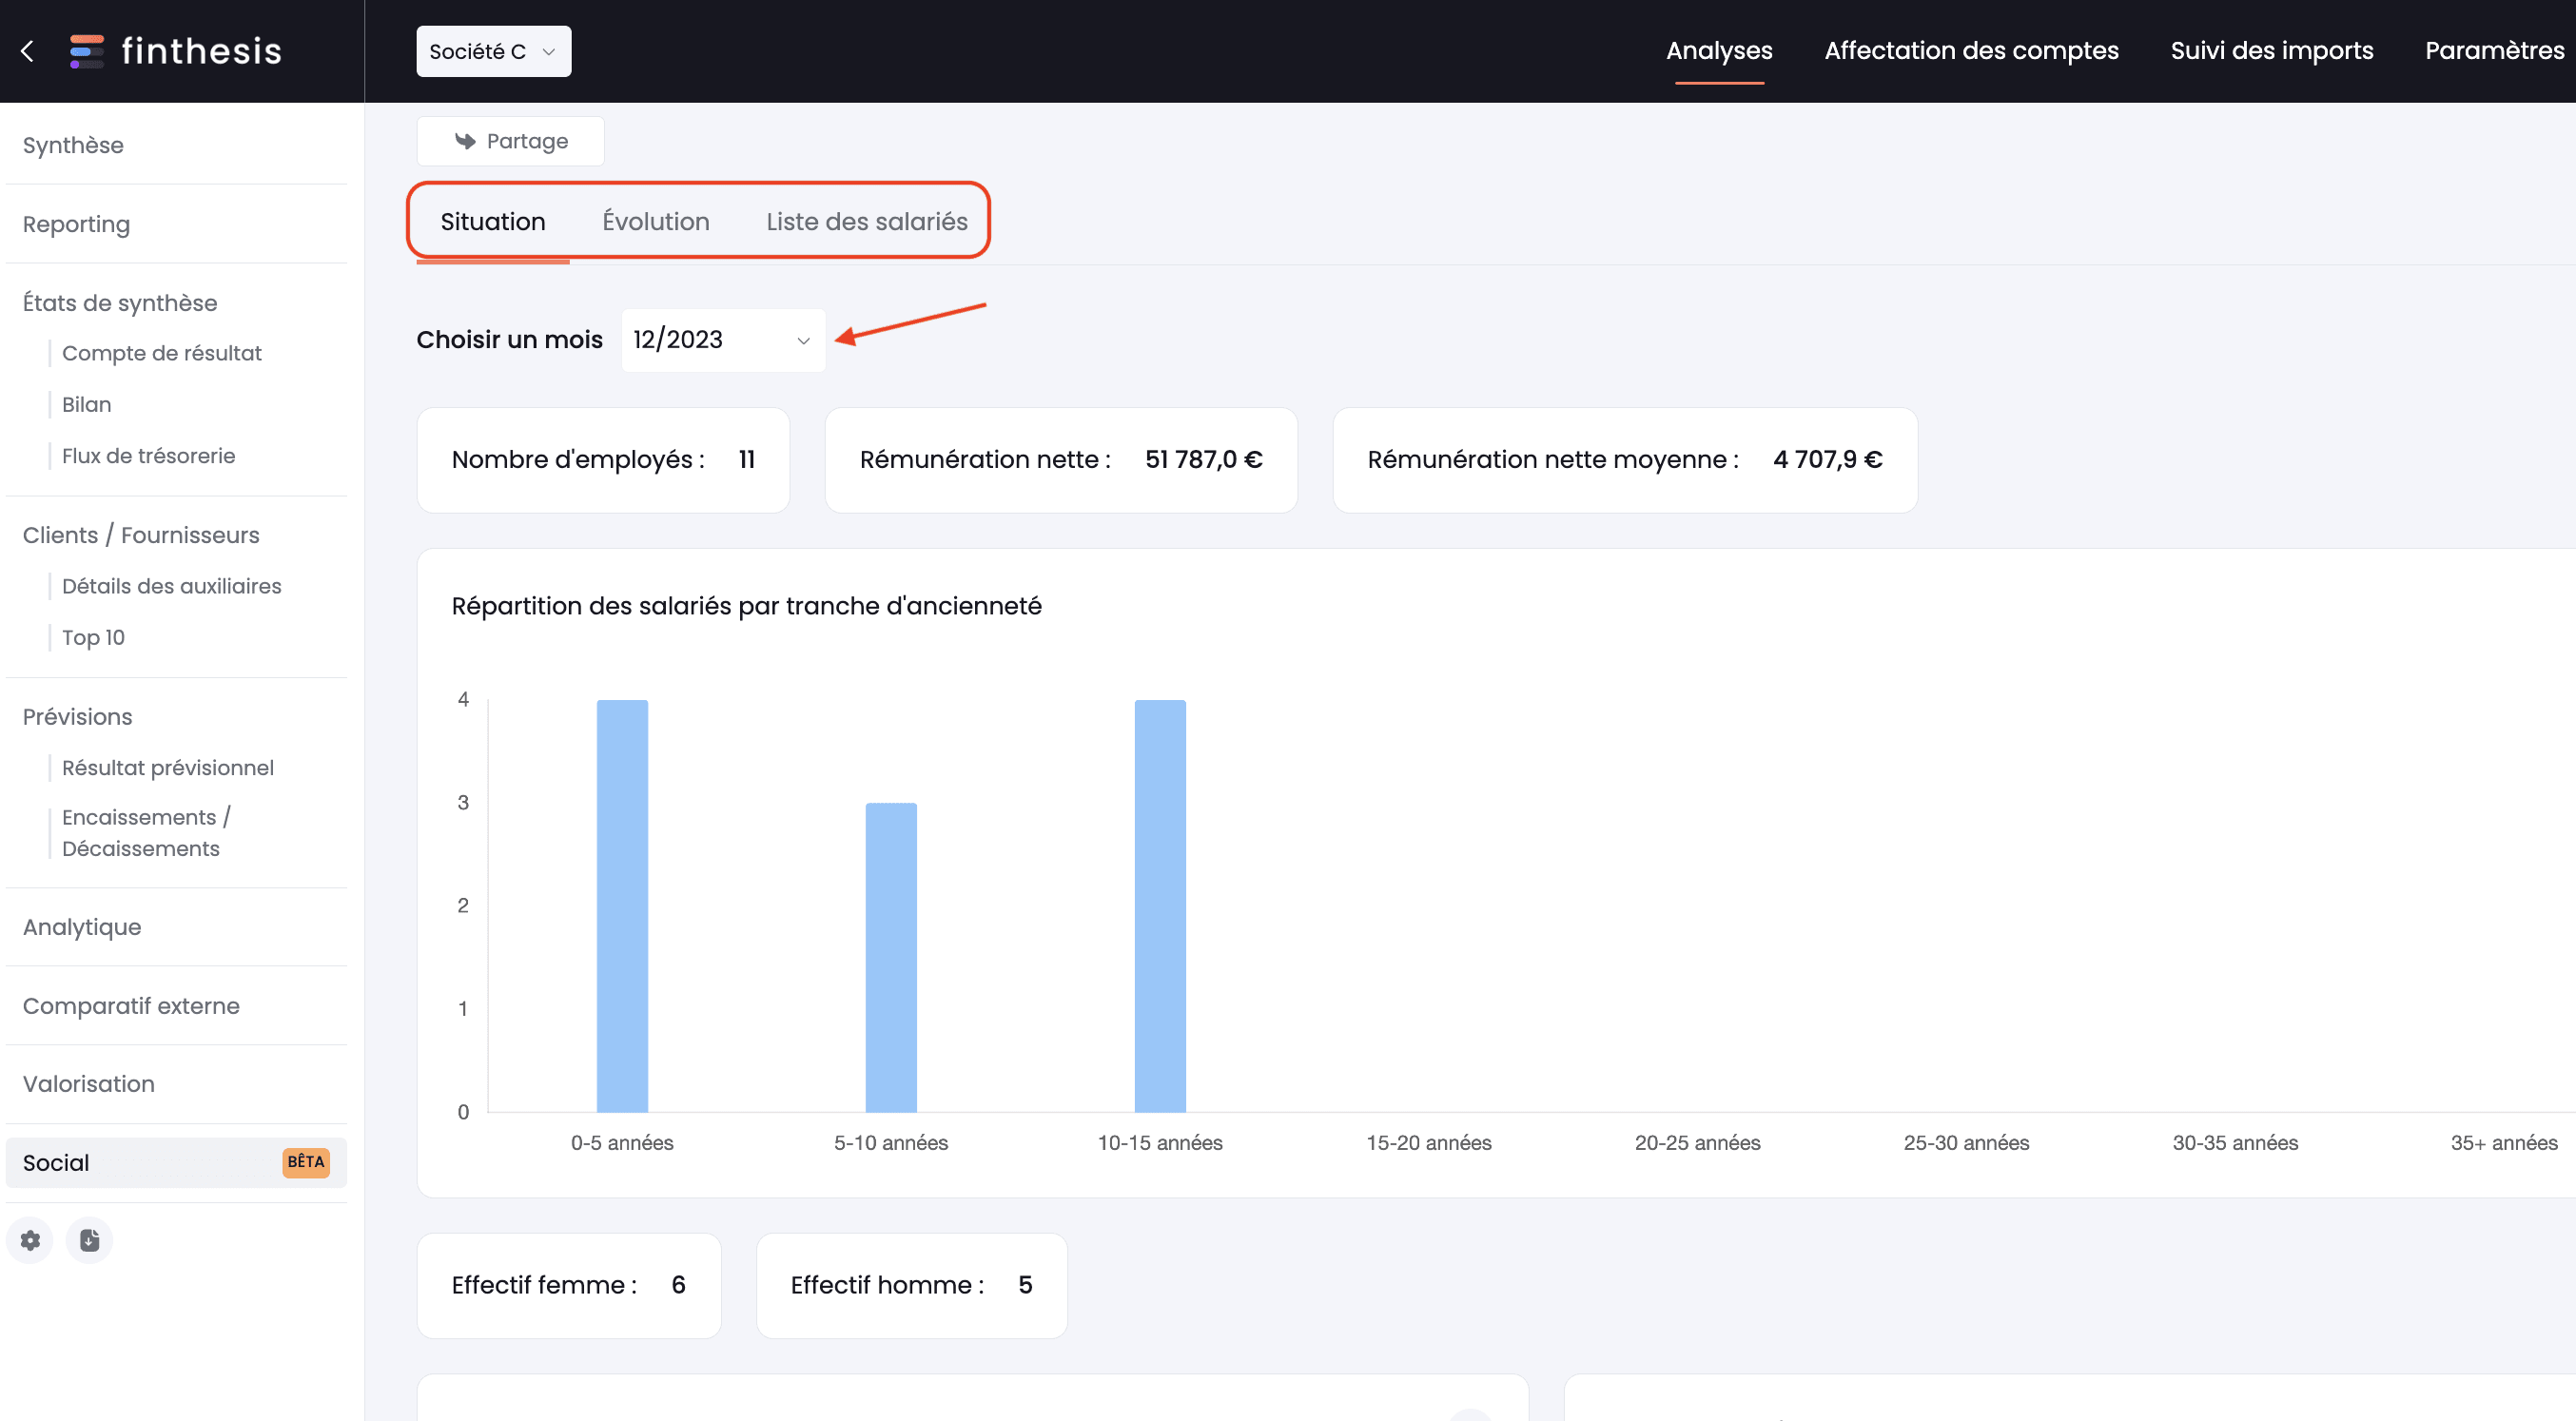
Task: Navigate to Compte de résultat
Action: (161, 354)
